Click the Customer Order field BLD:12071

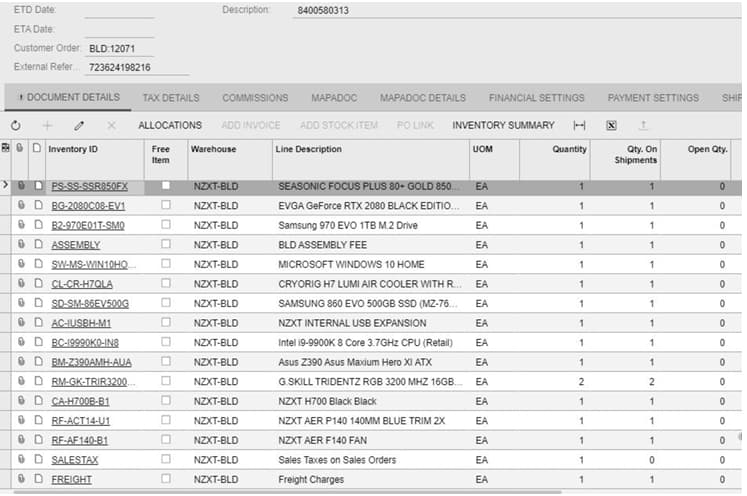(x=119, y=49)
